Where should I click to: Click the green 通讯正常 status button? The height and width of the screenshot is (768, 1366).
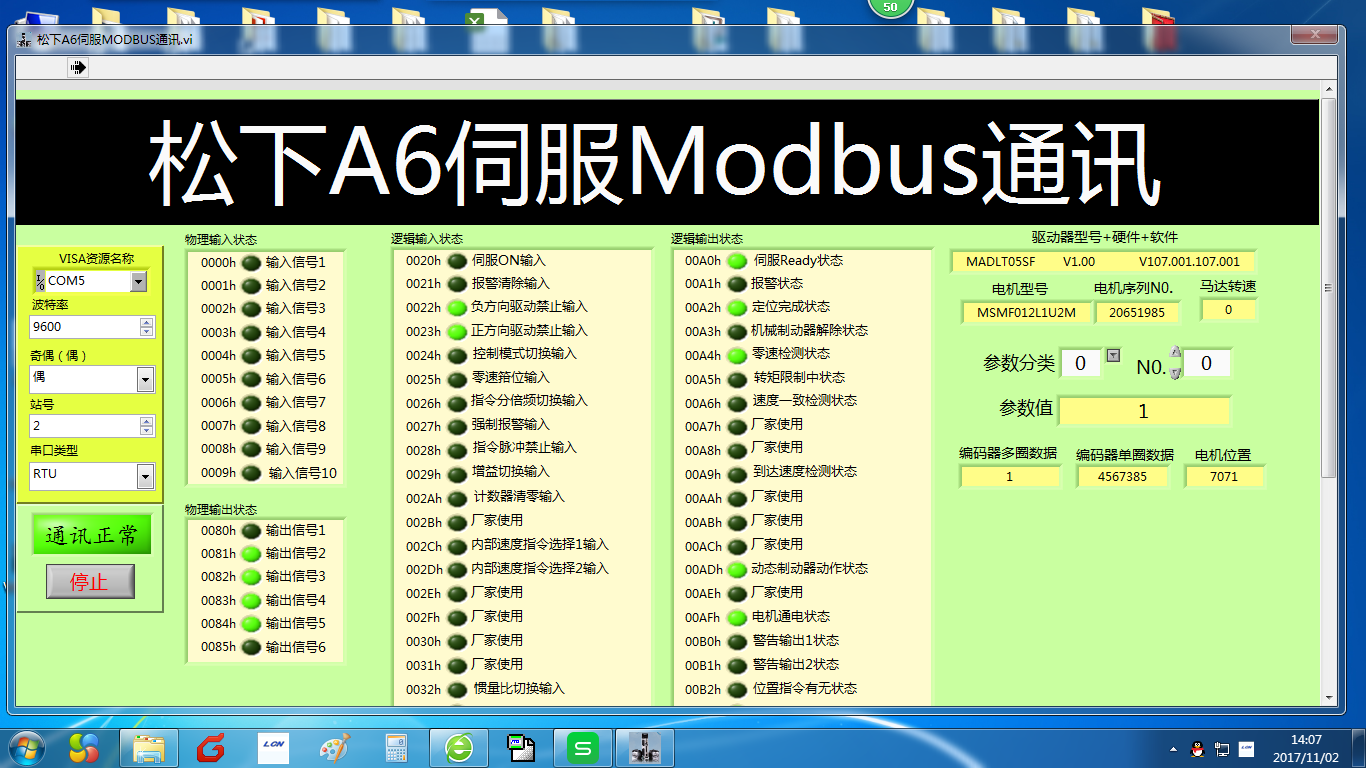coord(91,535)
